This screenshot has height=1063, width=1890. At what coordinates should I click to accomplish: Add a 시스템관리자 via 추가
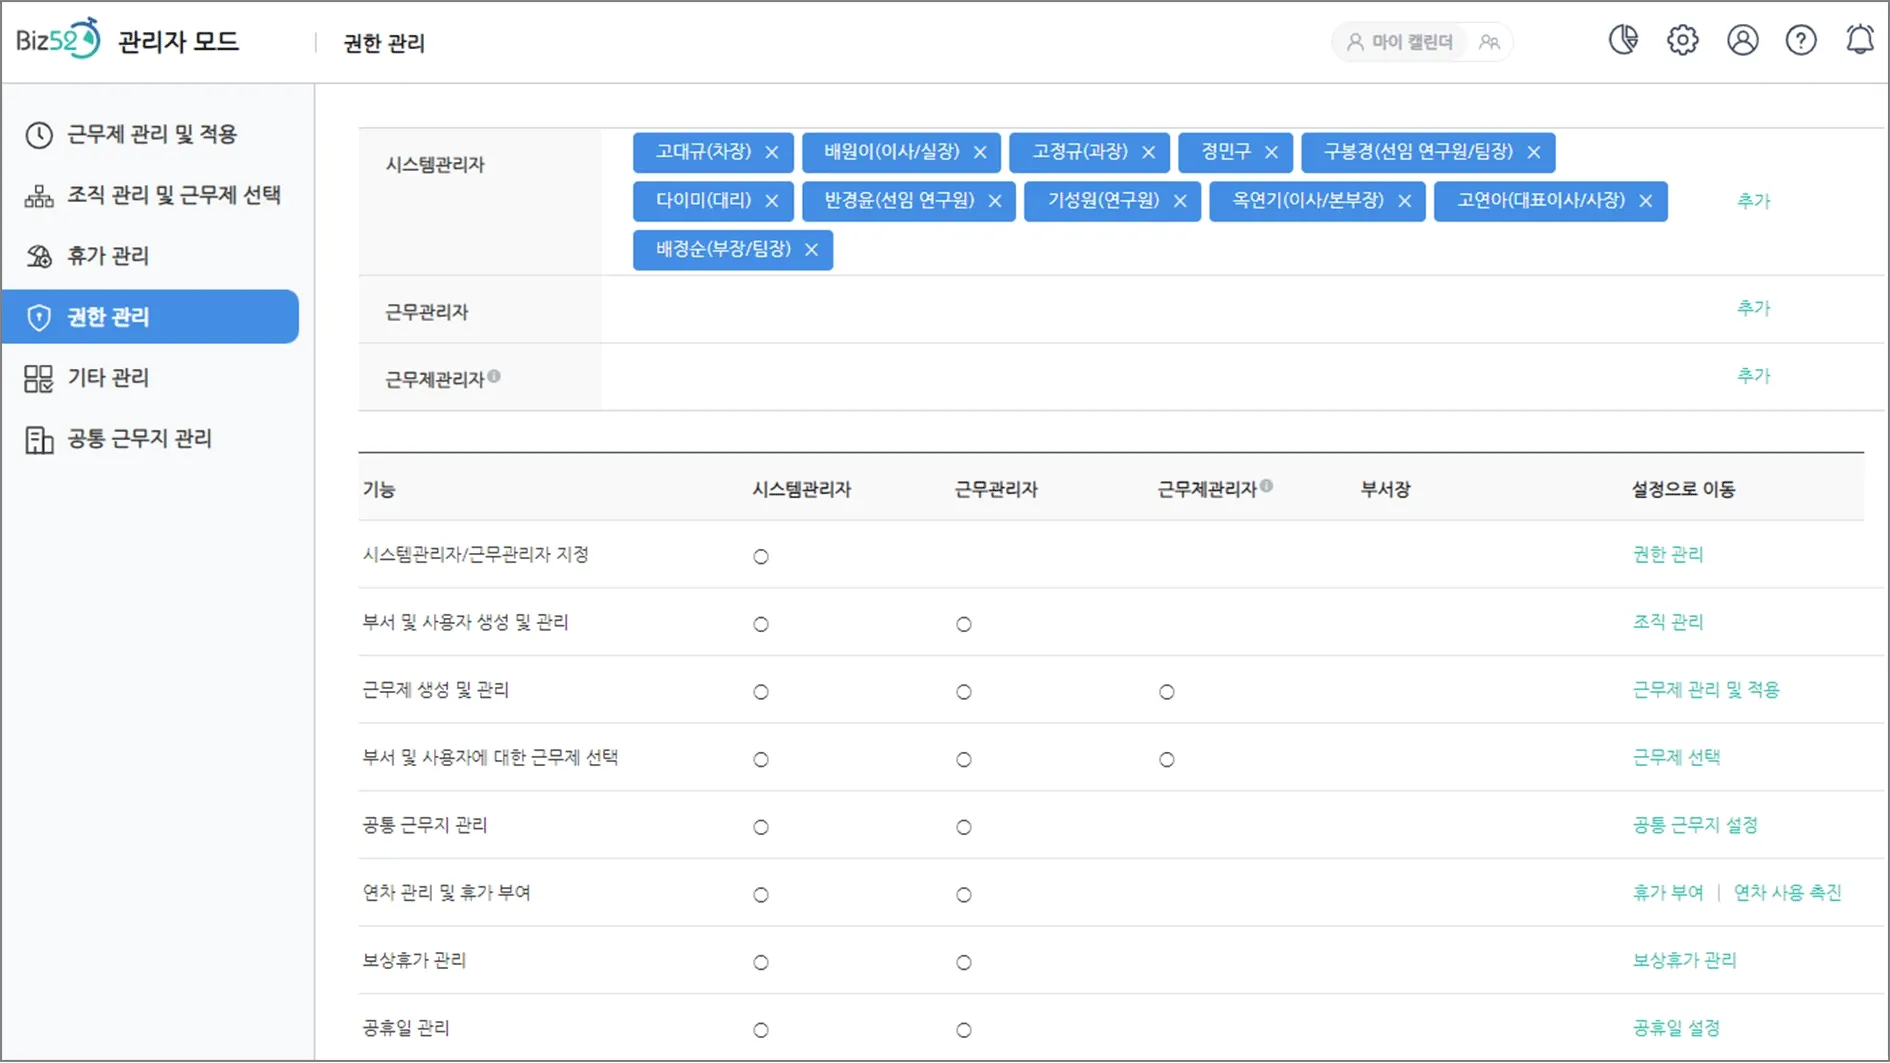[x=1754, y=201]
